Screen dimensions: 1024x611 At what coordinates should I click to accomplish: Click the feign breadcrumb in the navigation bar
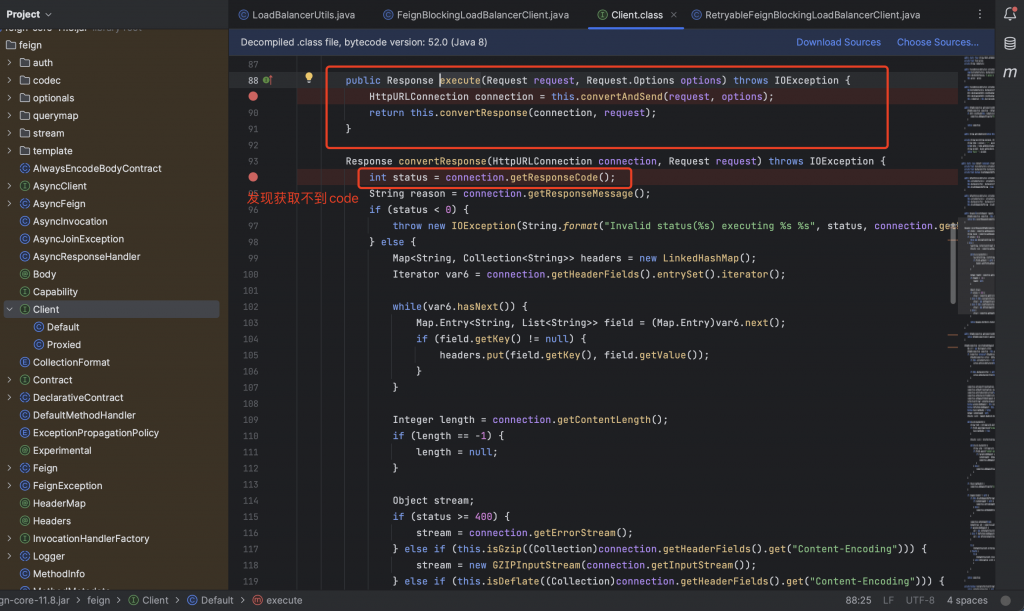pyautogui.click(x=99, y=601)
